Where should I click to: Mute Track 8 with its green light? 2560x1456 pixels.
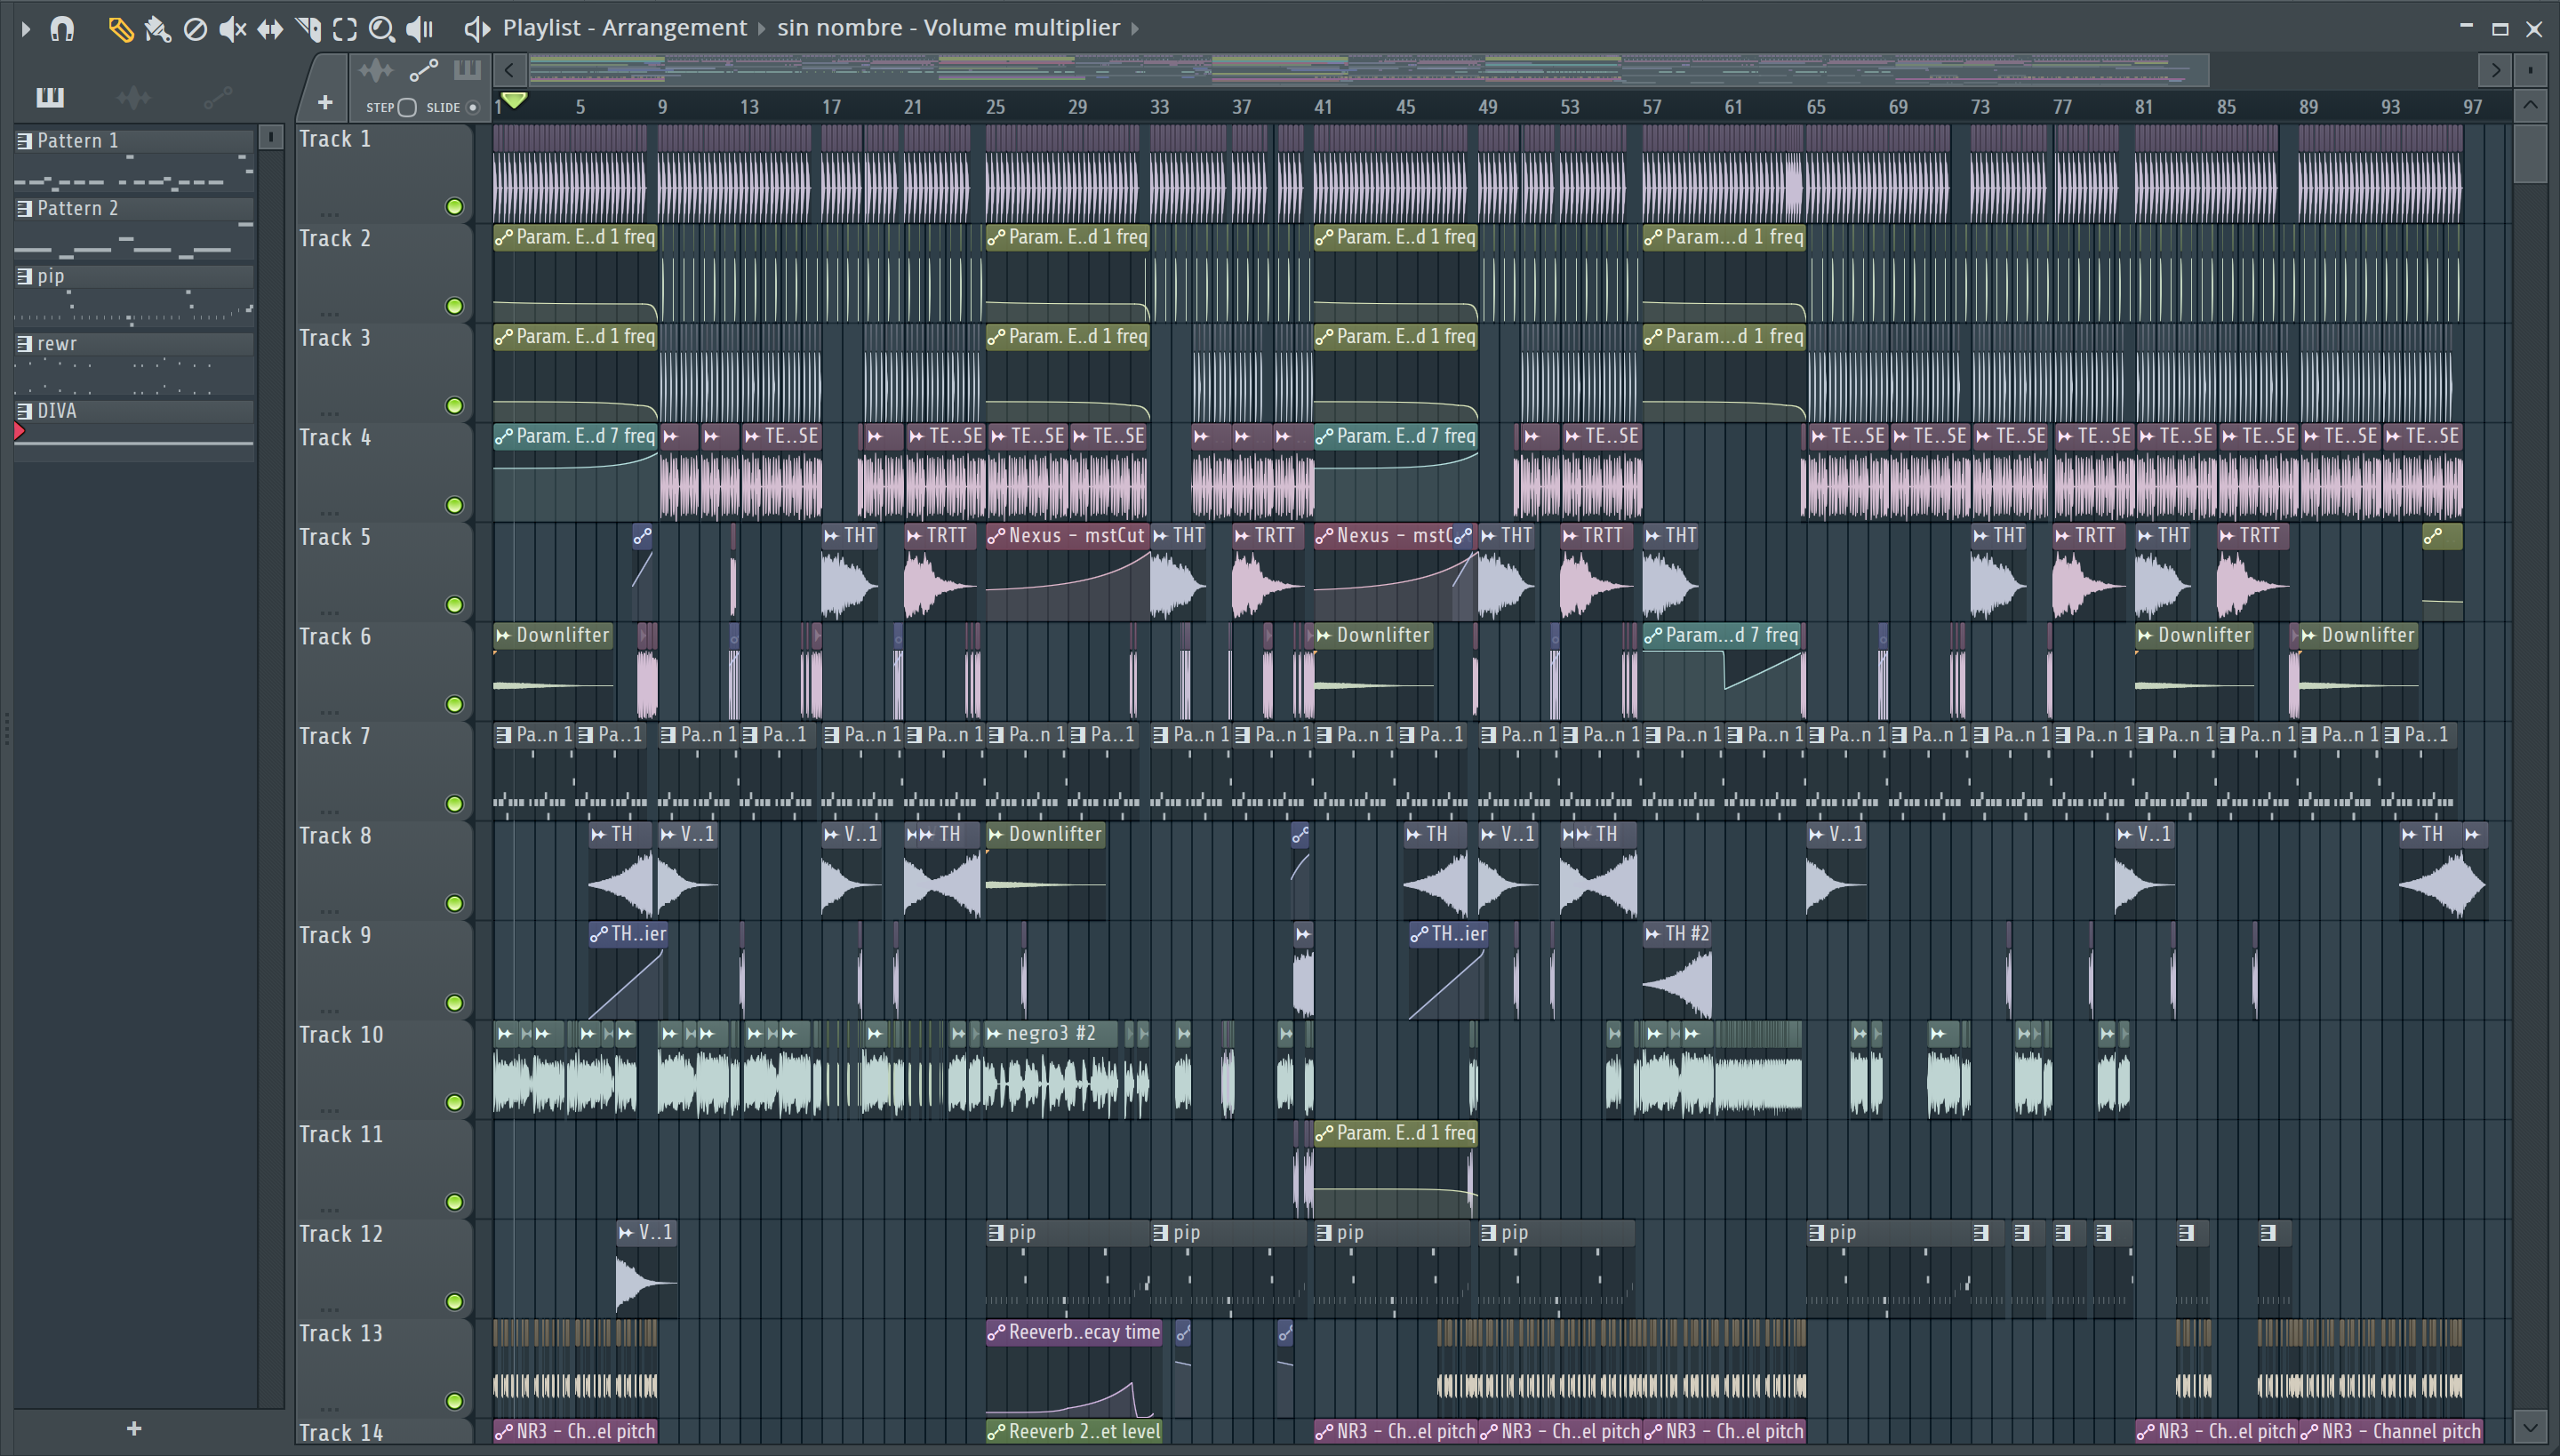tap(454, 903)
